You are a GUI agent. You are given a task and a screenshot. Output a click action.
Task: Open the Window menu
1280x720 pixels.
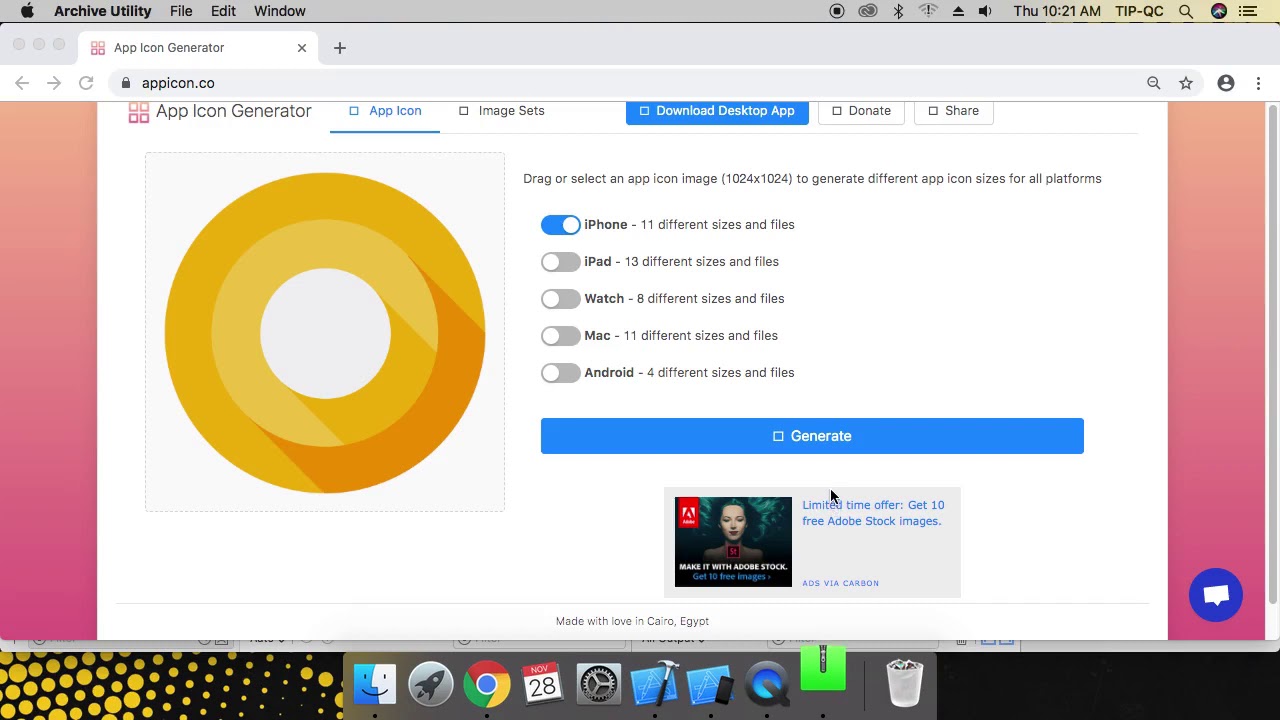279,11
